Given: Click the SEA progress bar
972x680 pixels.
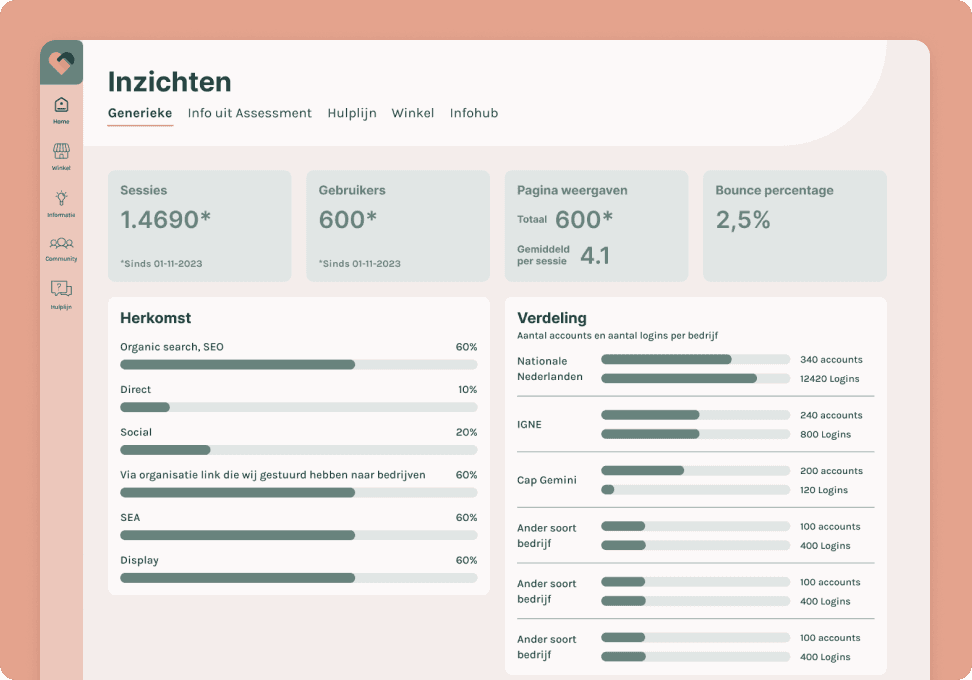Looking at the screenshot, I should click(297, 535).
